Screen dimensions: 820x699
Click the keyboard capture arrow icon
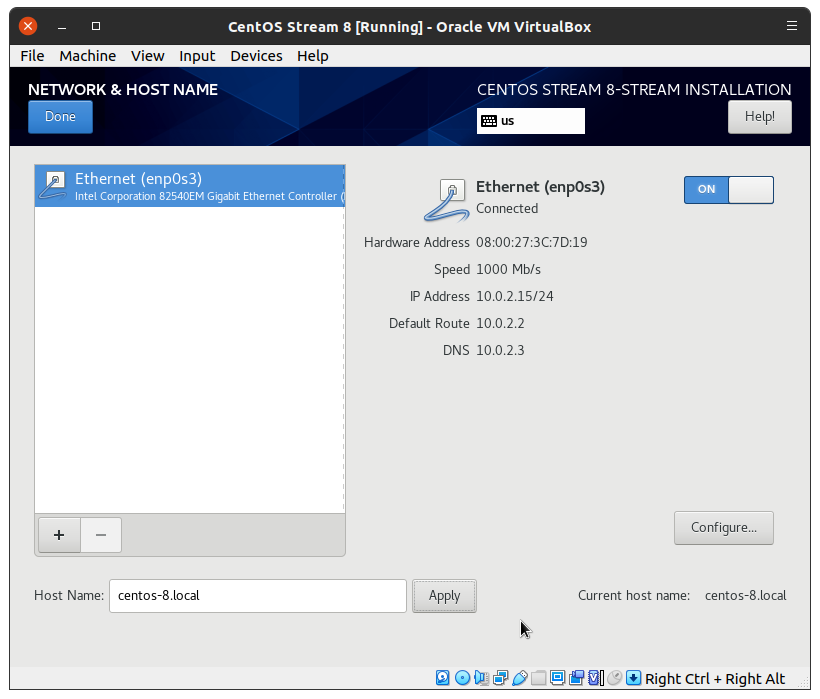pyautogui.click(x=633, y=678)
